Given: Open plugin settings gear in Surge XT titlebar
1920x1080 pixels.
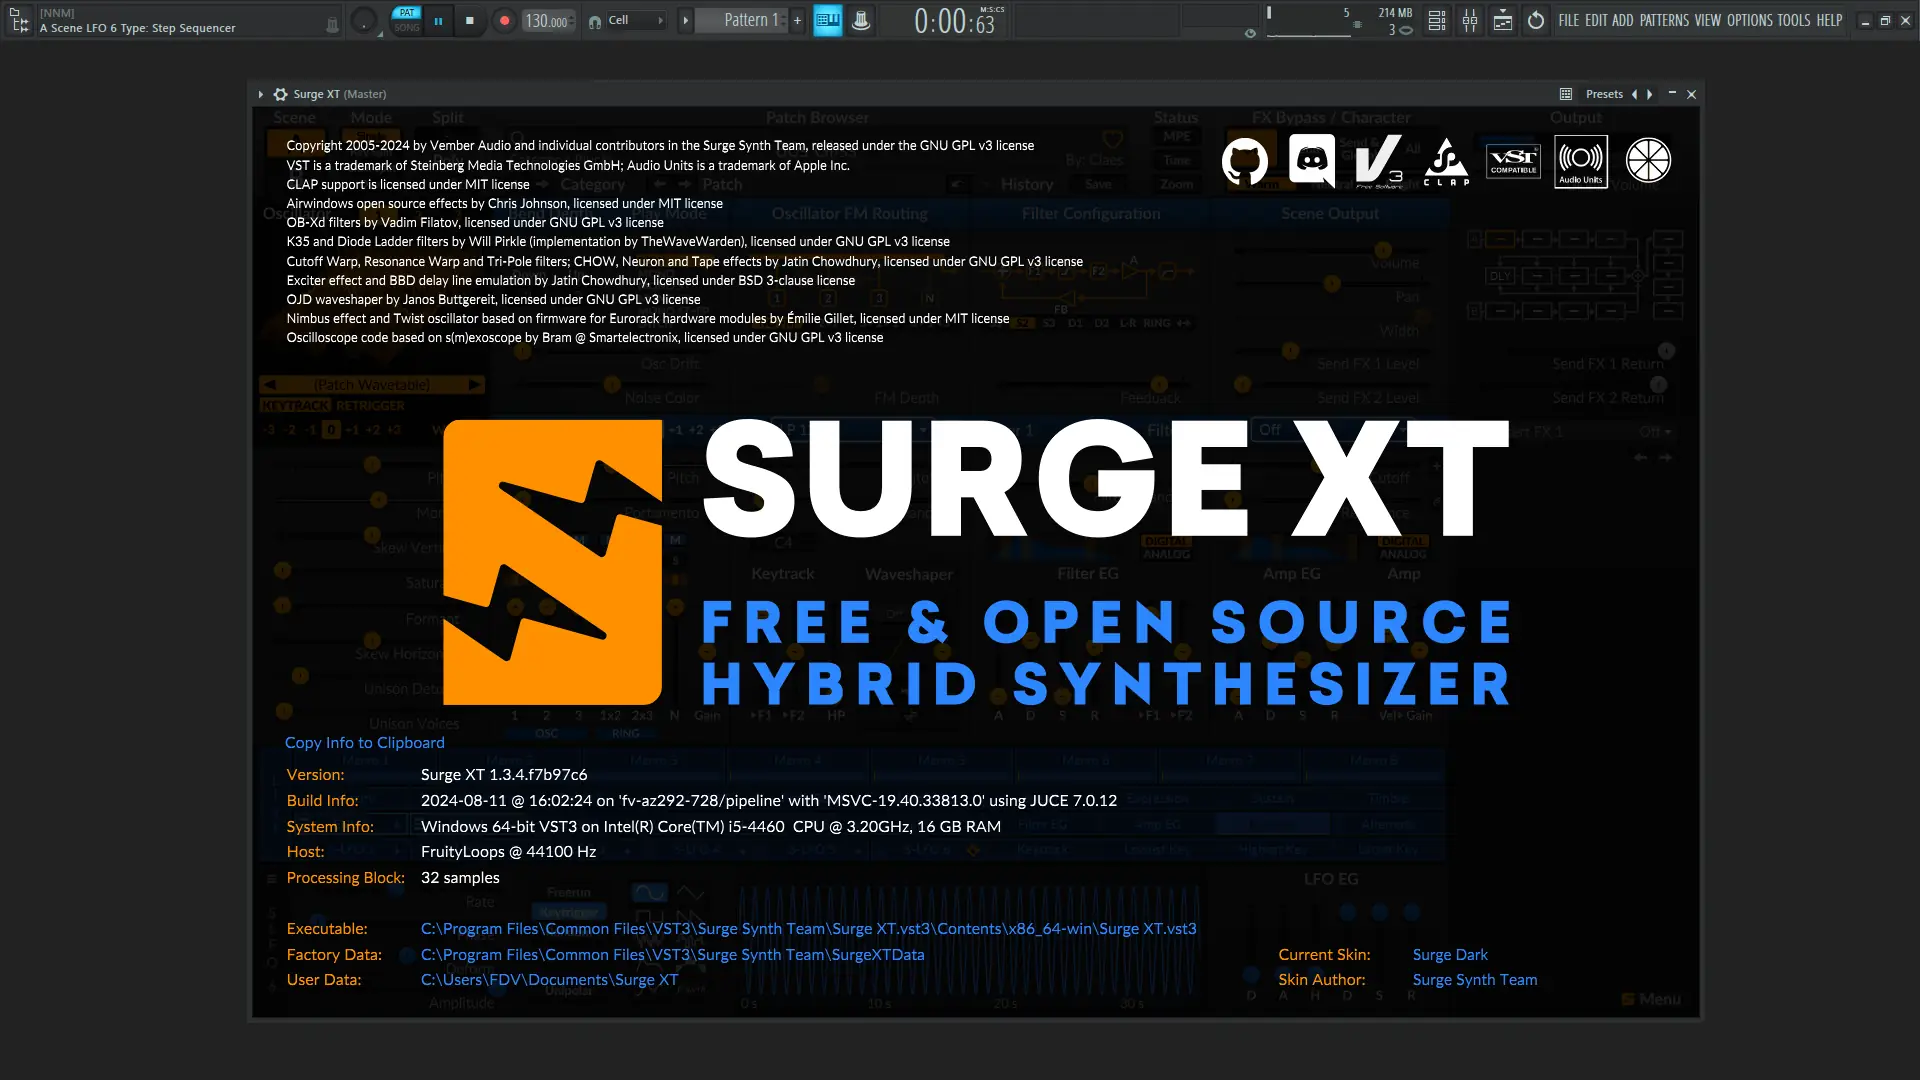Looking at the screenshot, I should click(280, 94).
